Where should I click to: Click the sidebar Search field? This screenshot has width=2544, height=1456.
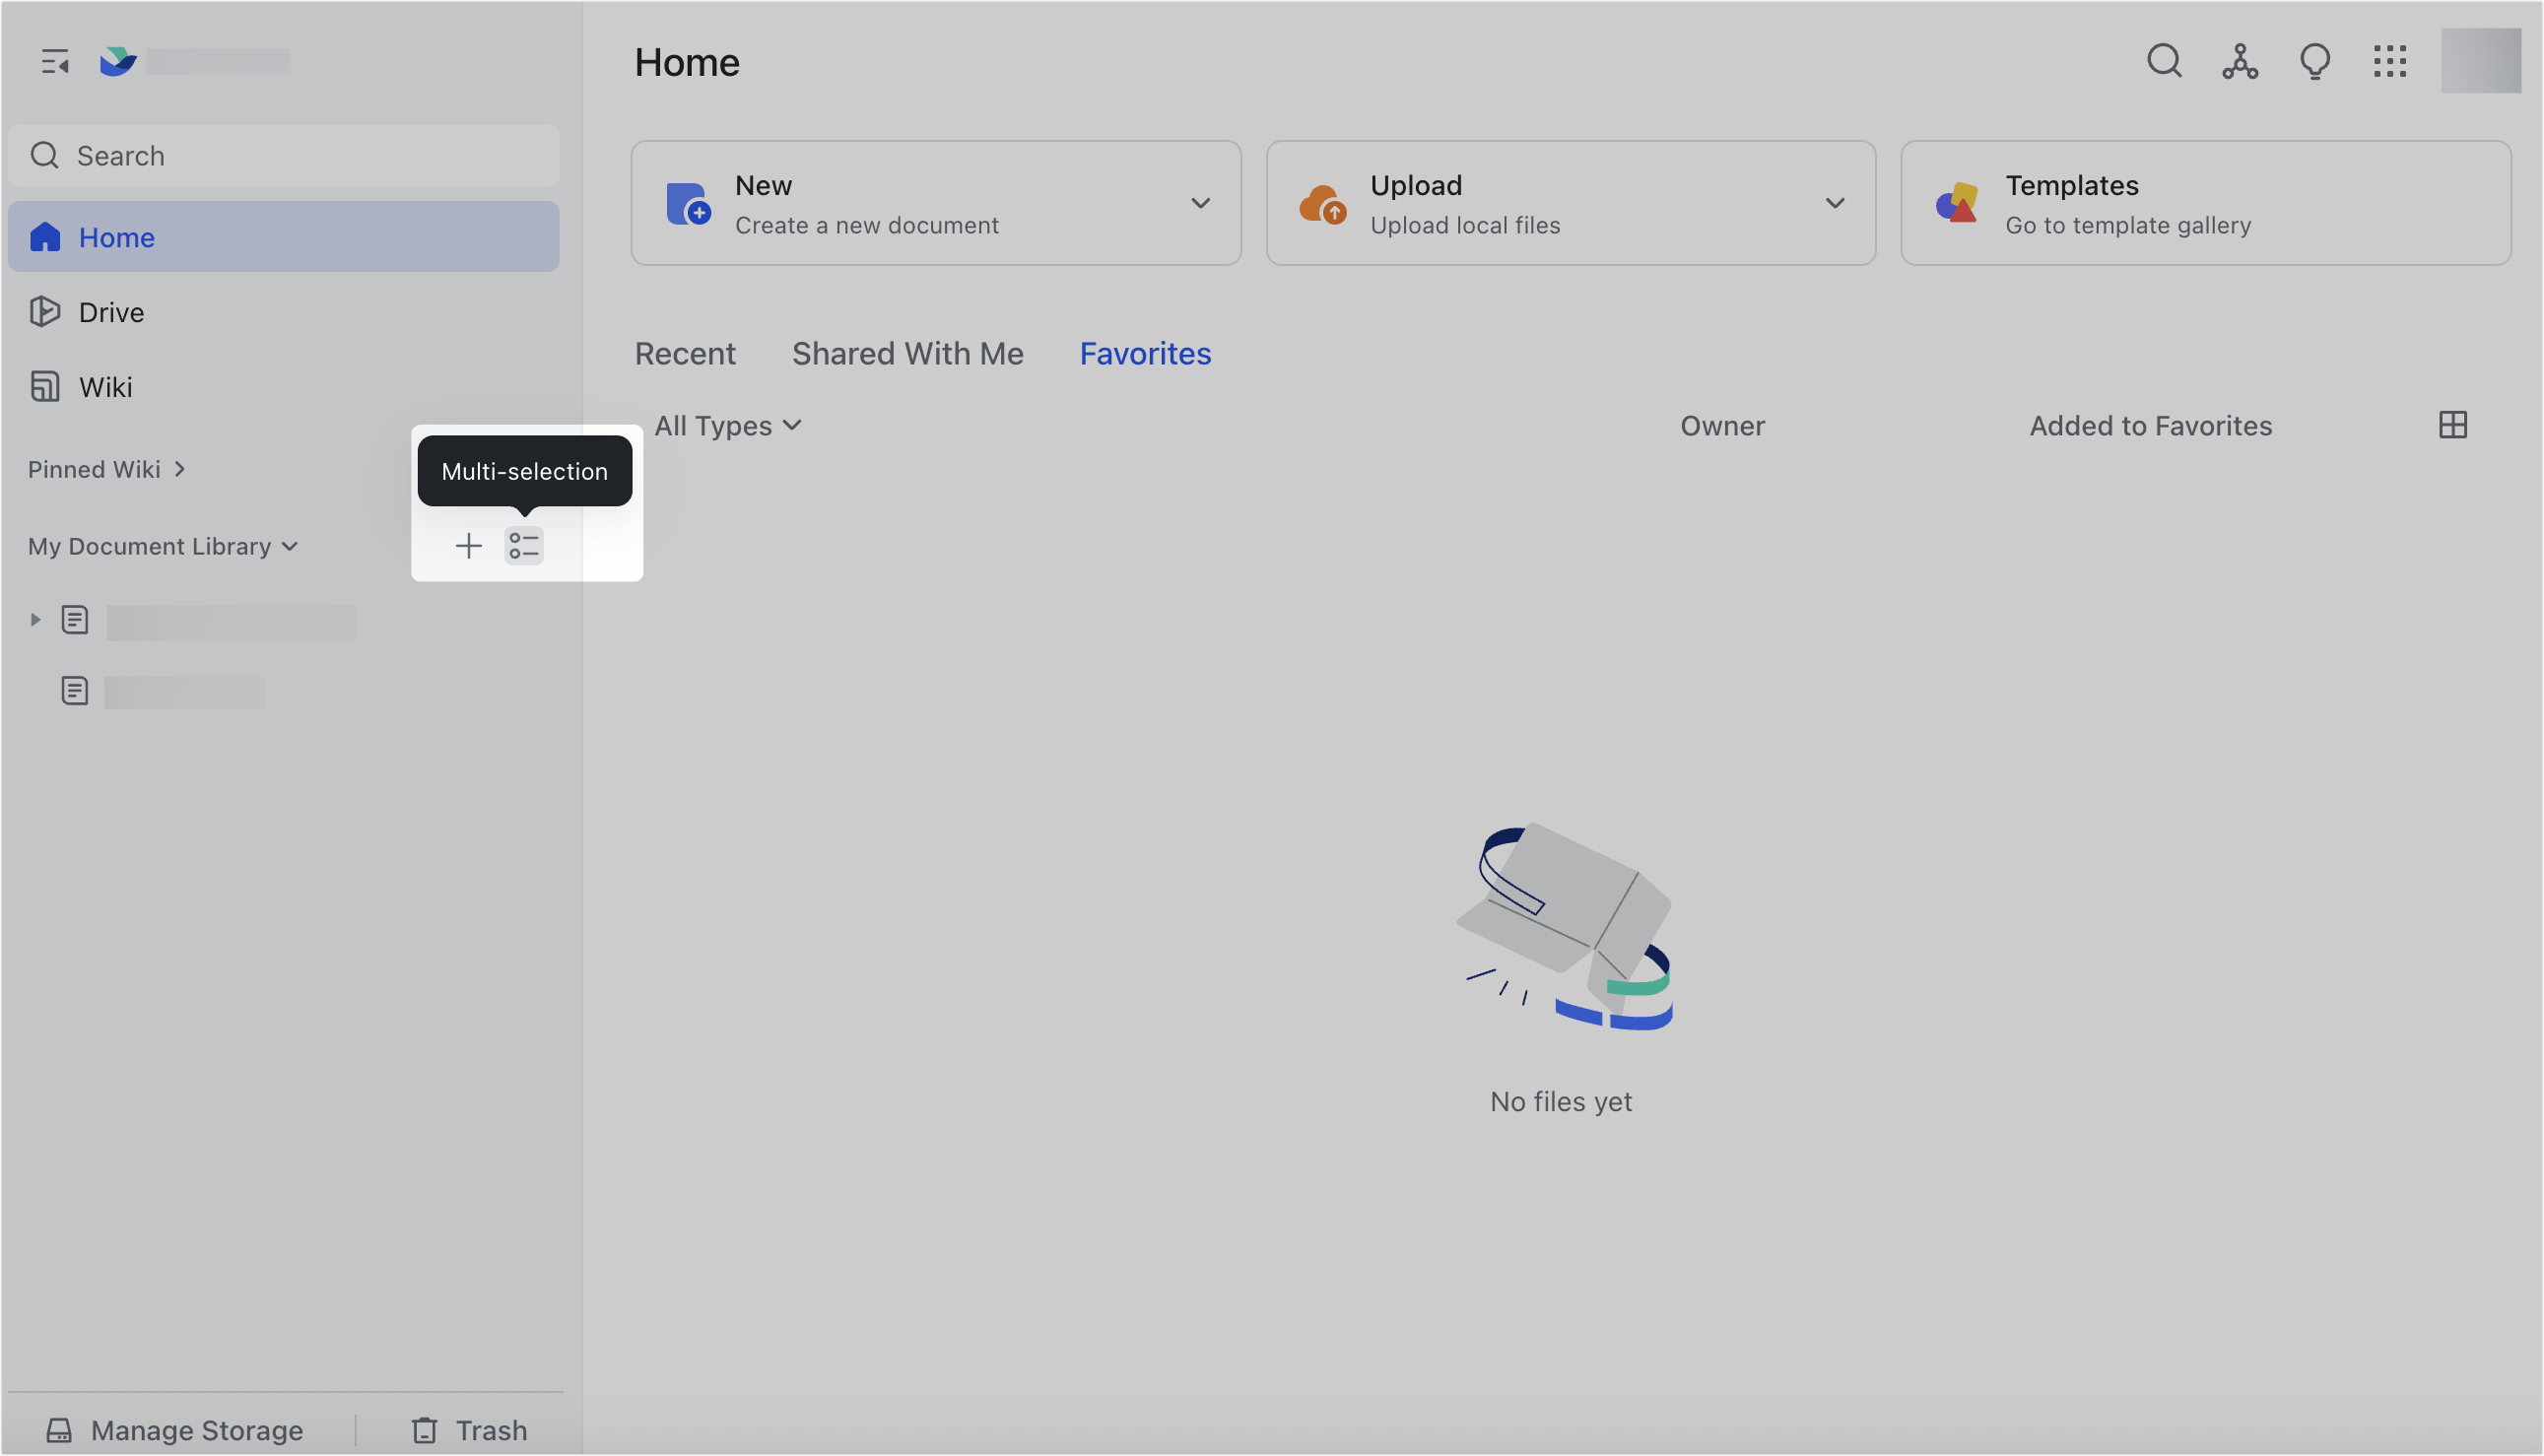[284, 156]
